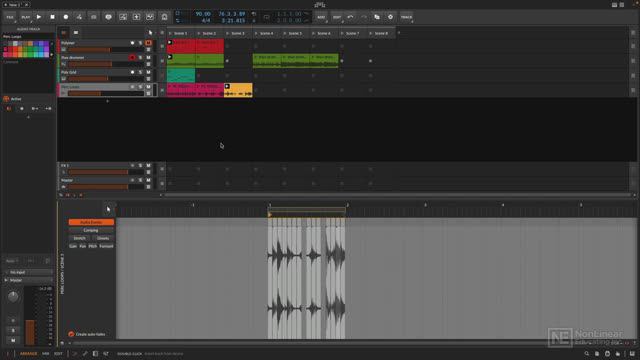Switch to the ARRANGE view
Screen dimensions: 640x360
point(29,354)
